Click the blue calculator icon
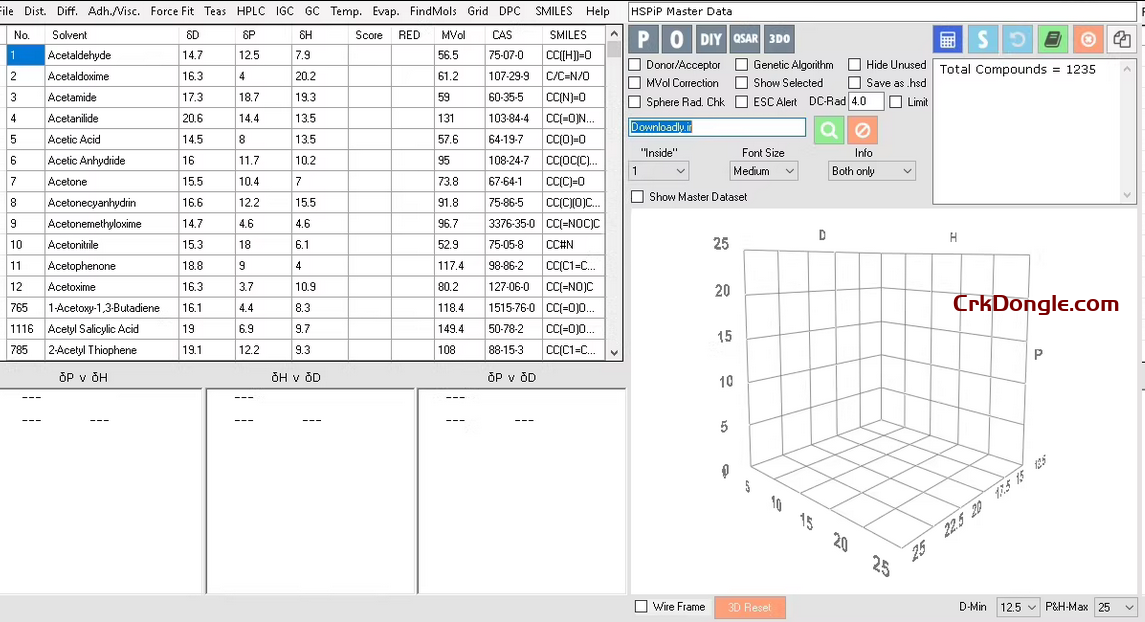Image resolution: width=1145 pixels, height=622 pixels. [x=947, y=39]
